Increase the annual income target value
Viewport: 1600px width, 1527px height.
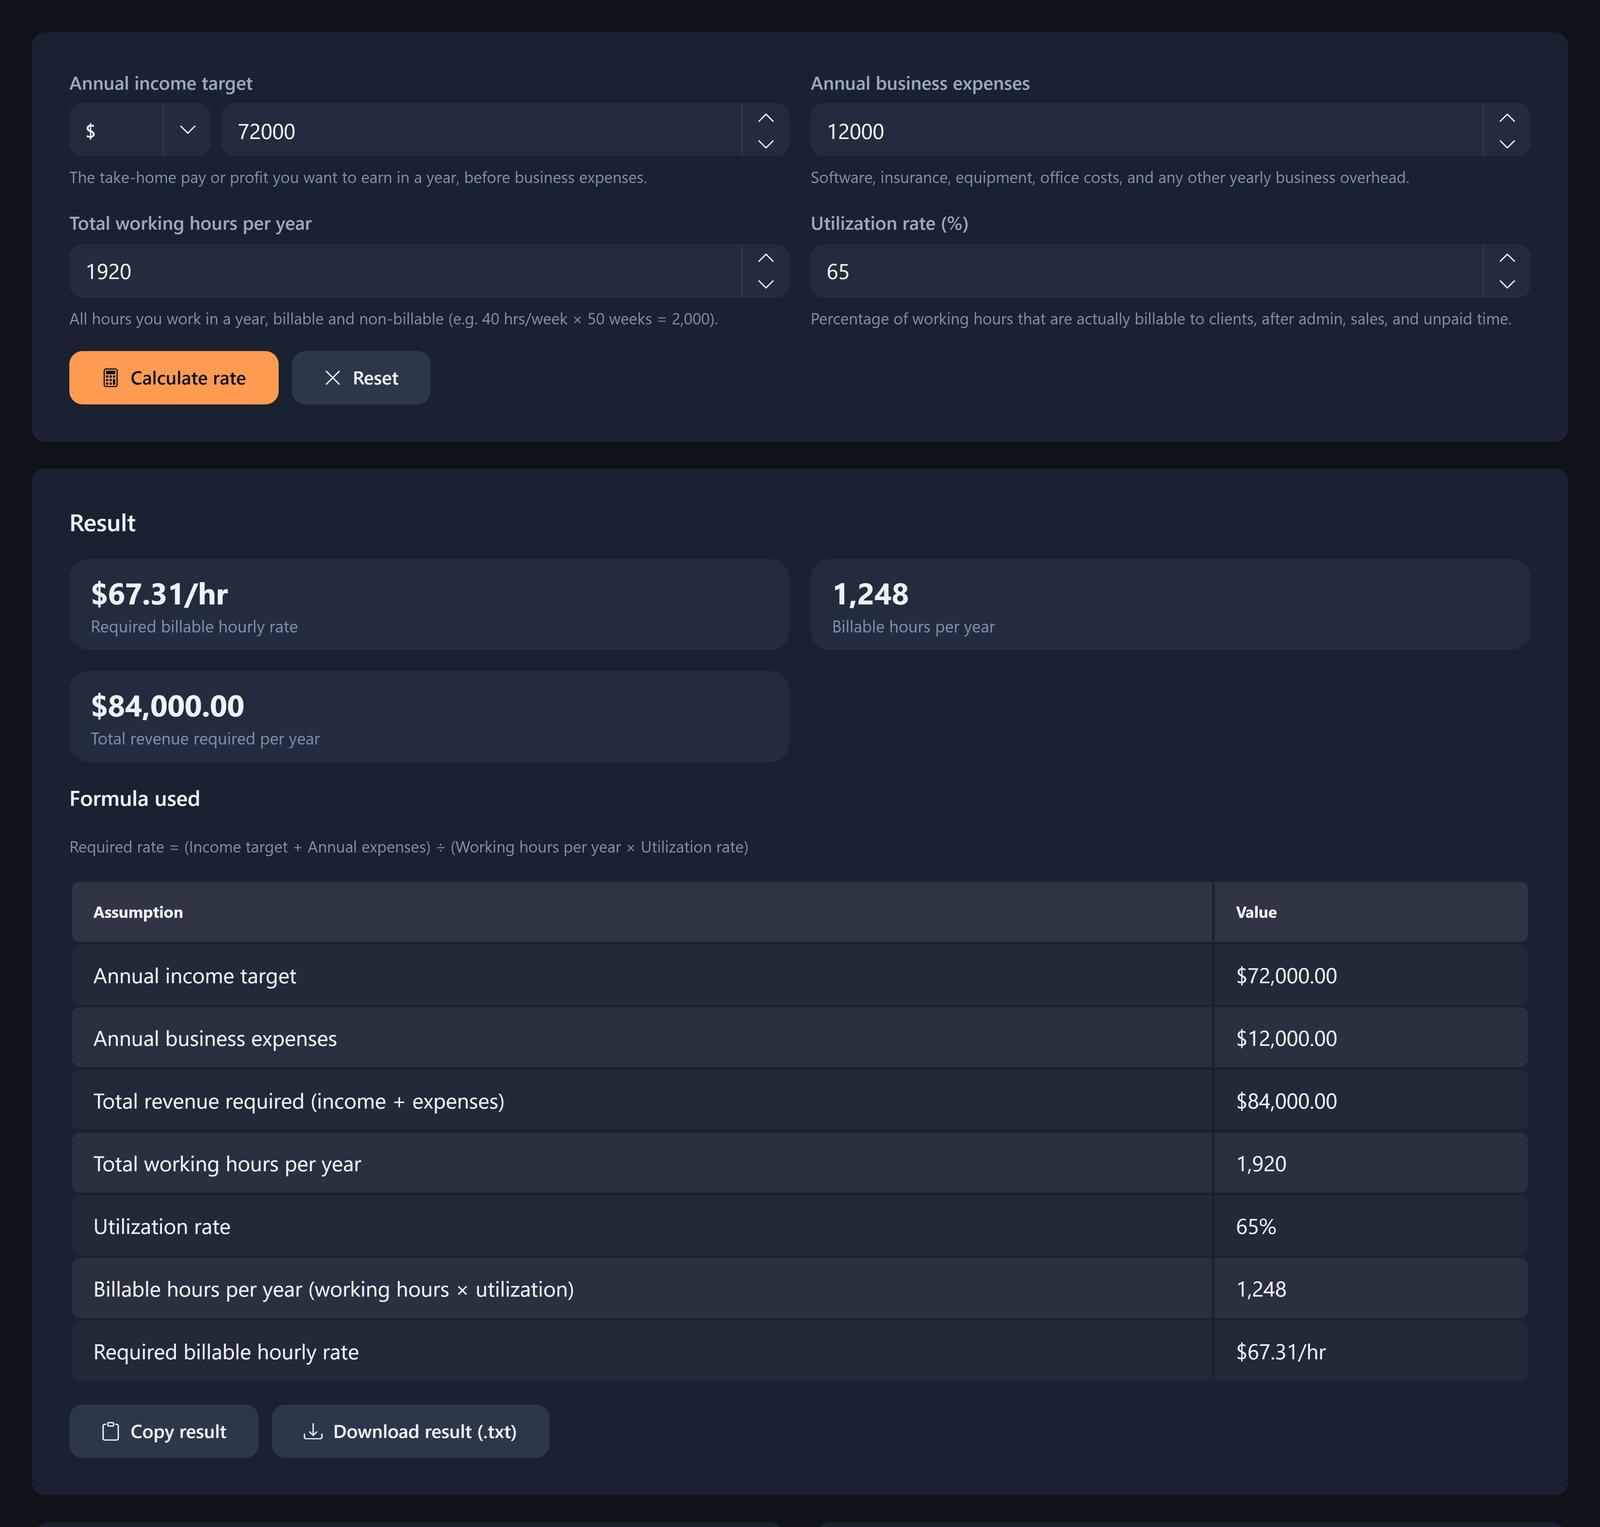[x=766, y=118]
